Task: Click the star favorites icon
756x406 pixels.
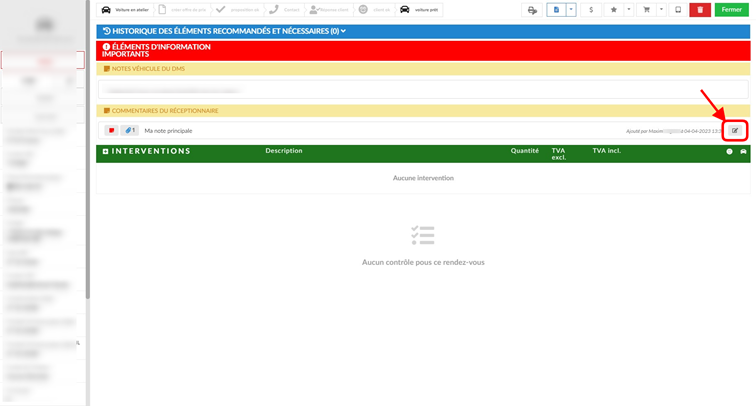Action: [614, 10]
